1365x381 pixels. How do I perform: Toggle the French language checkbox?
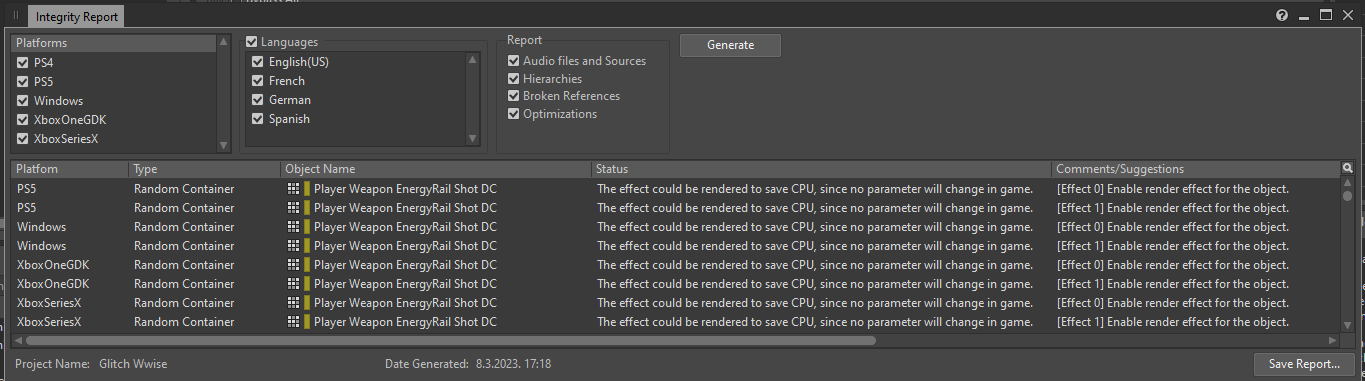tap(258, 81)
